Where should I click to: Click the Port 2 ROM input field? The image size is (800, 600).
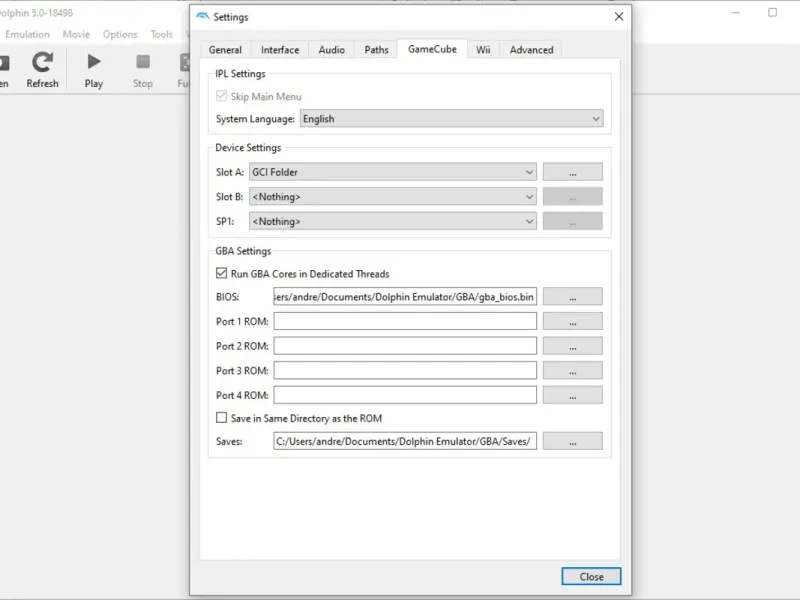[x=405, y=345]
